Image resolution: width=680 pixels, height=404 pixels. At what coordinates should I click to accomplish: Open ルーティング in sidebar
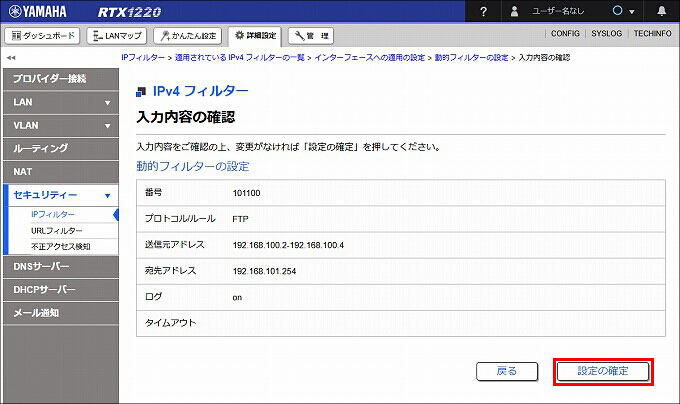click(61, 149)
